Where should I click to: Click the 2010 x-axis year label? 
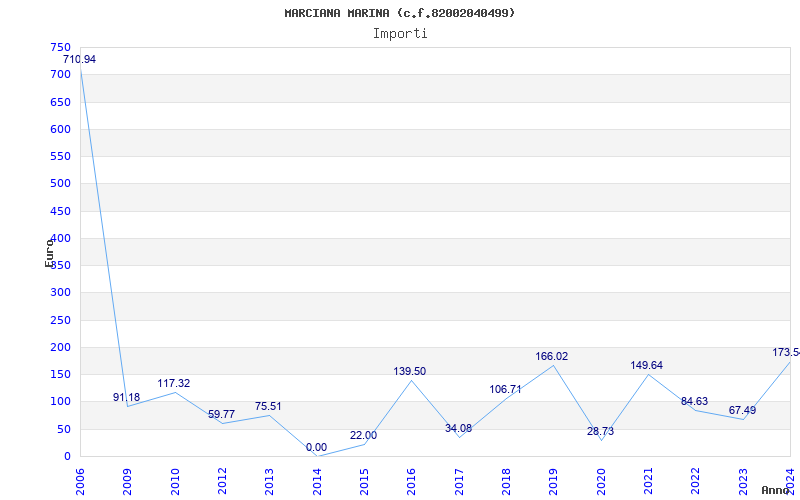[175, 482]
